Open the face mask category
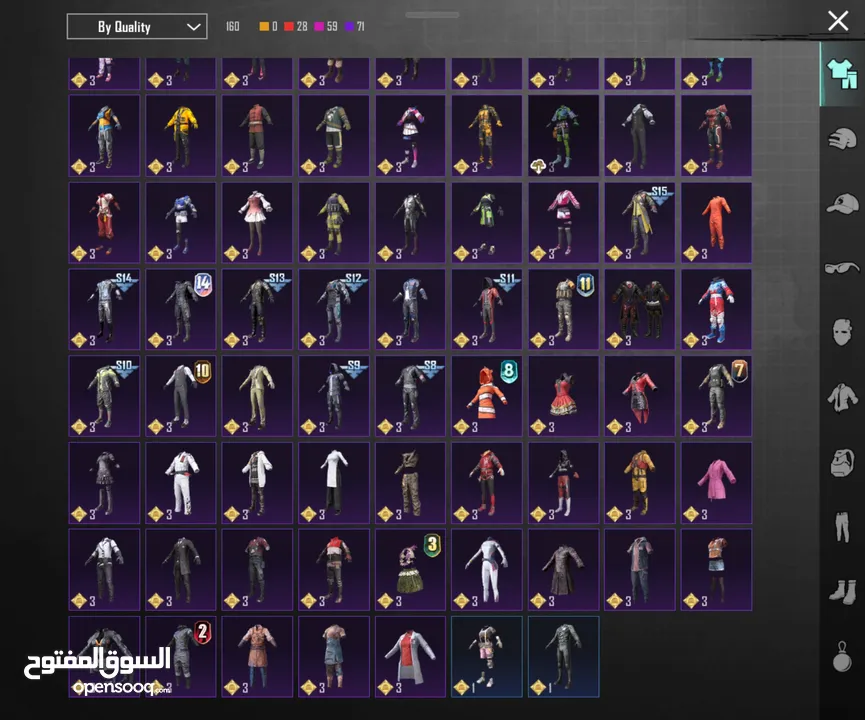Viewport: 865px width, 720px height. tap(842, 332)
